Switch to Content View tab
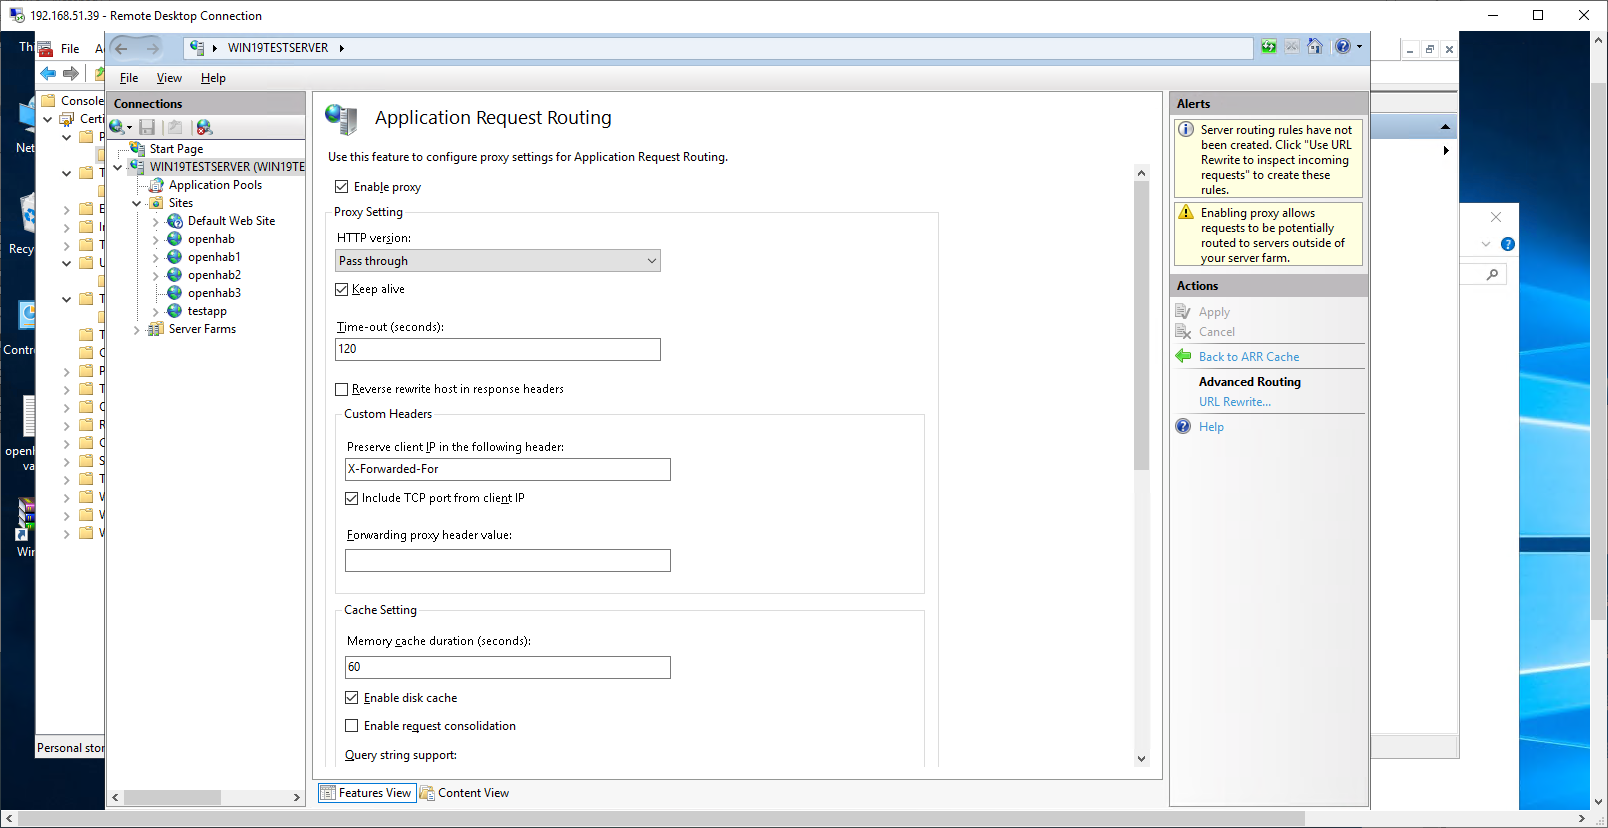This screenshot has height=828, width=1608. coord(465,793)
